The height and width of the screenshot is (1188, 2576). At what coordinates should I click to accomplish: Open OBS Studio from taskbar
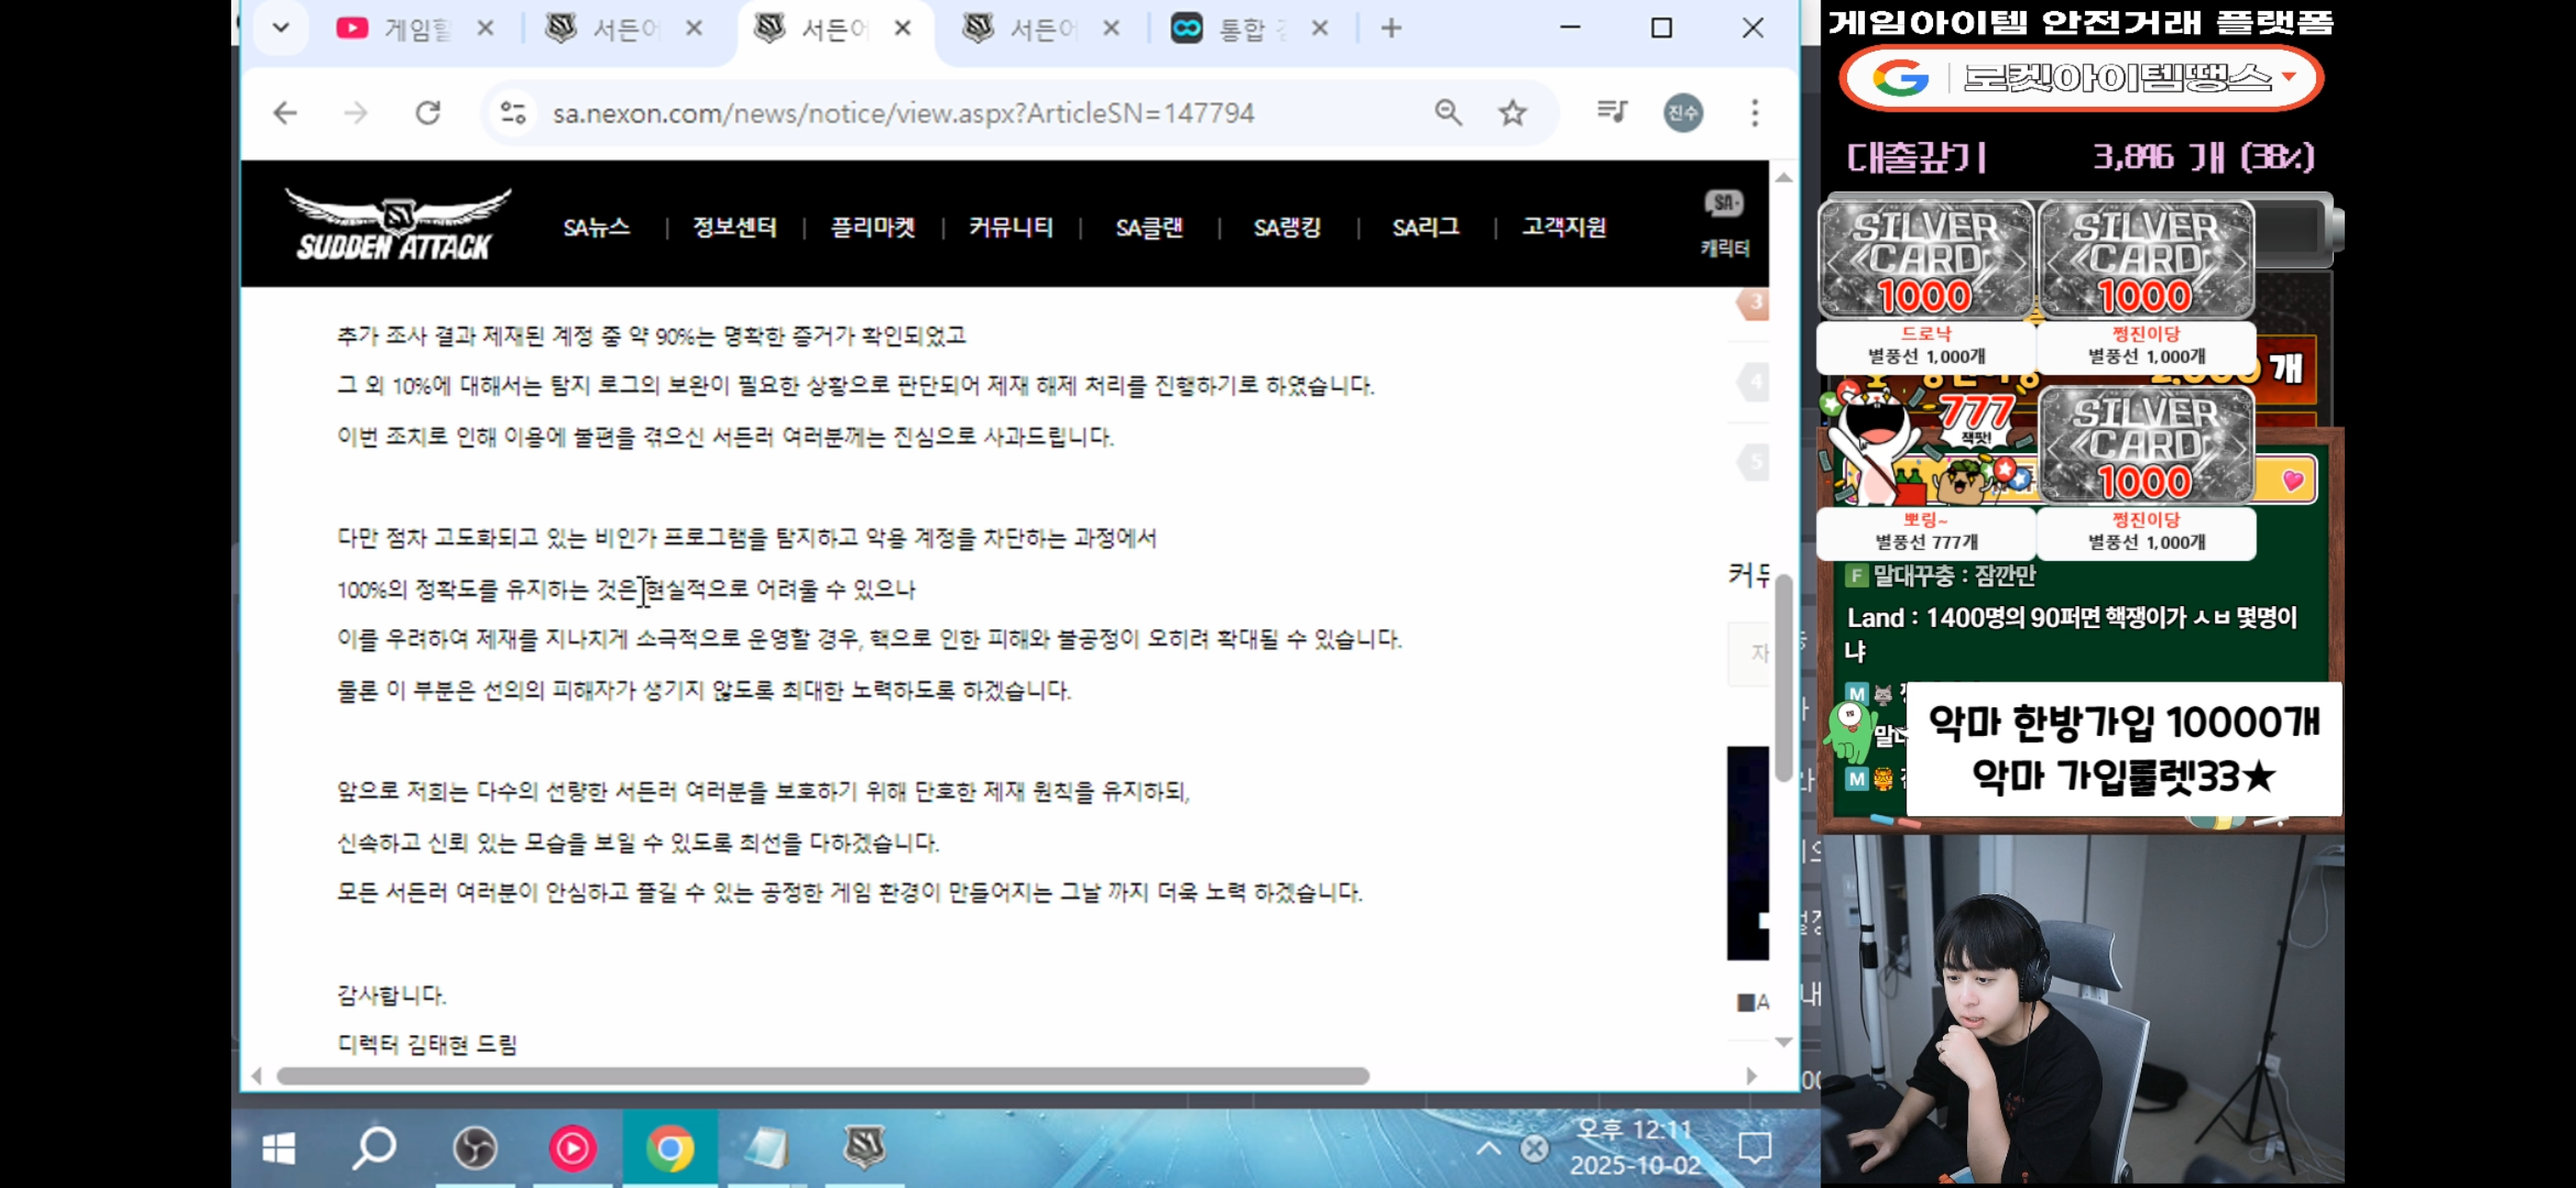(475, 1148)
